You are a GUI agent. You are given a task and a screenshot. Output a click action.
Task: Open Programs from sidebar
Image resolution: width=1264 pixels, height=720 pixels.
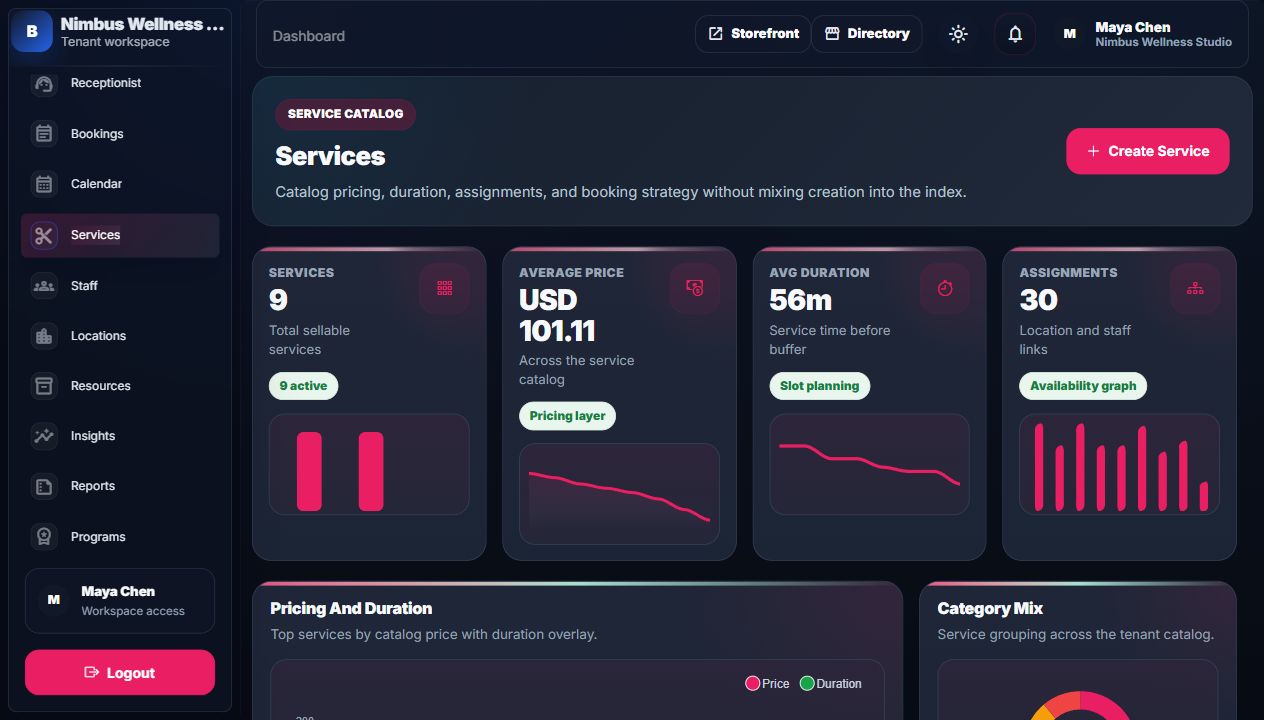[x=120, y=537]
